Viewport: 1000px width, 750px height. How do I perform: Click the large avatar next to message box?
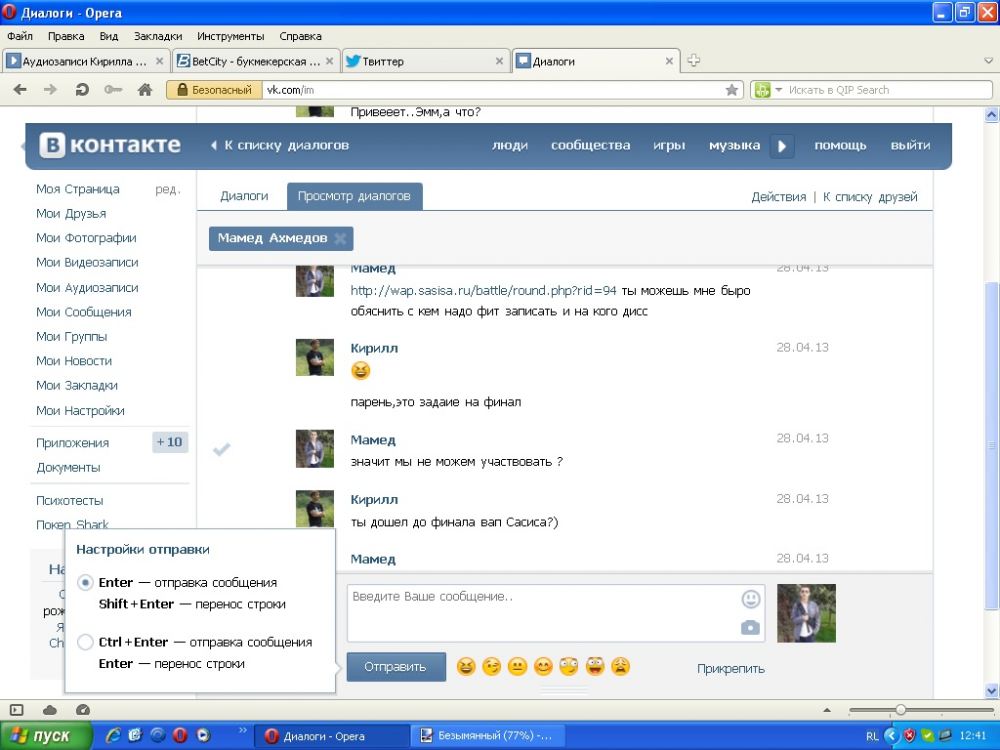(x=807, y=614)
